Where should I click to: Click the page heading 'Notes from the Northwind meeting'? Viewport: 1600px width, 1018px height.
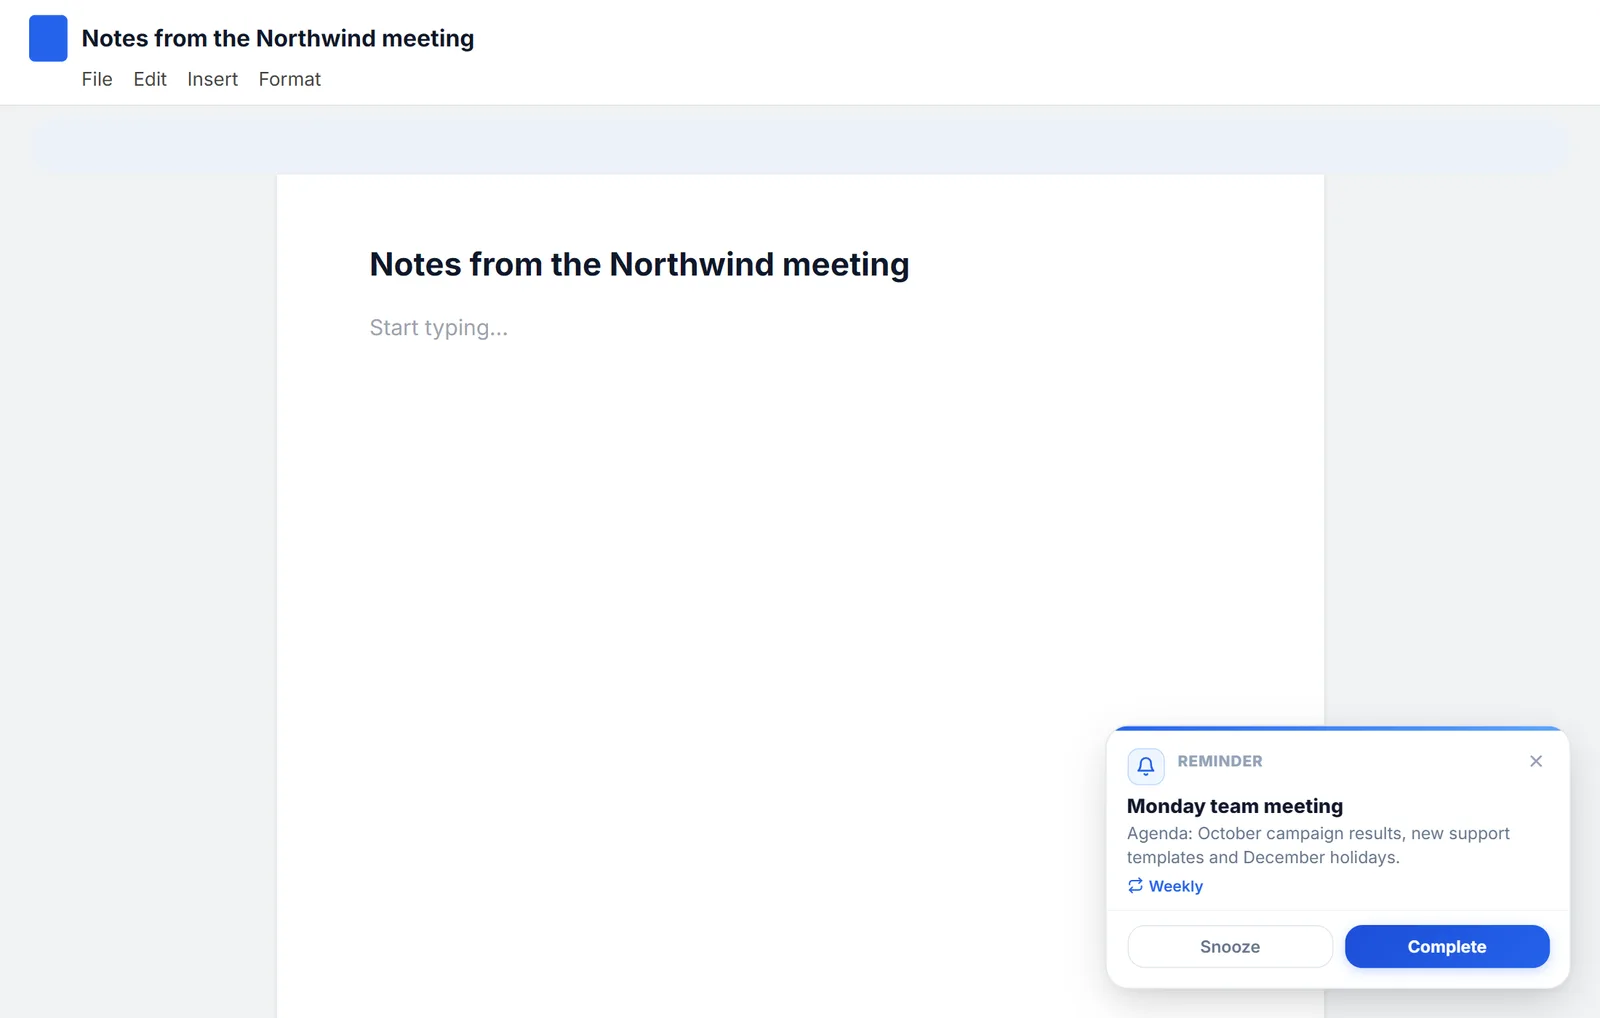tap(639, 264)
